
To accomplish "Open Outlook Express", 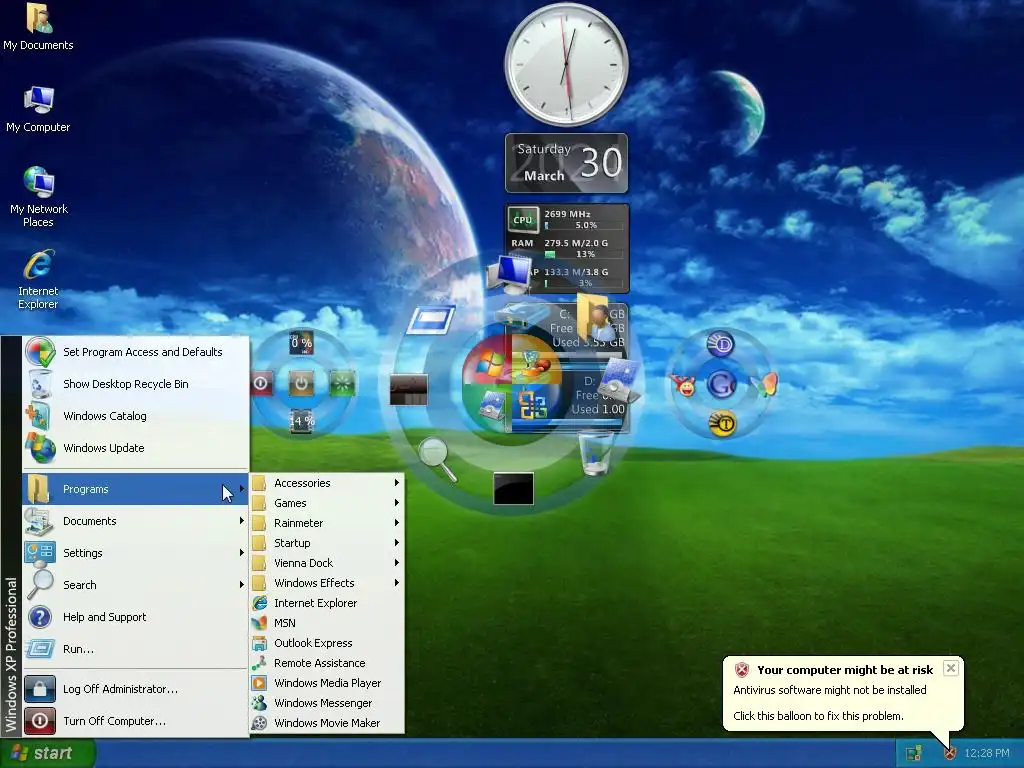I will (x=327, y=643).
